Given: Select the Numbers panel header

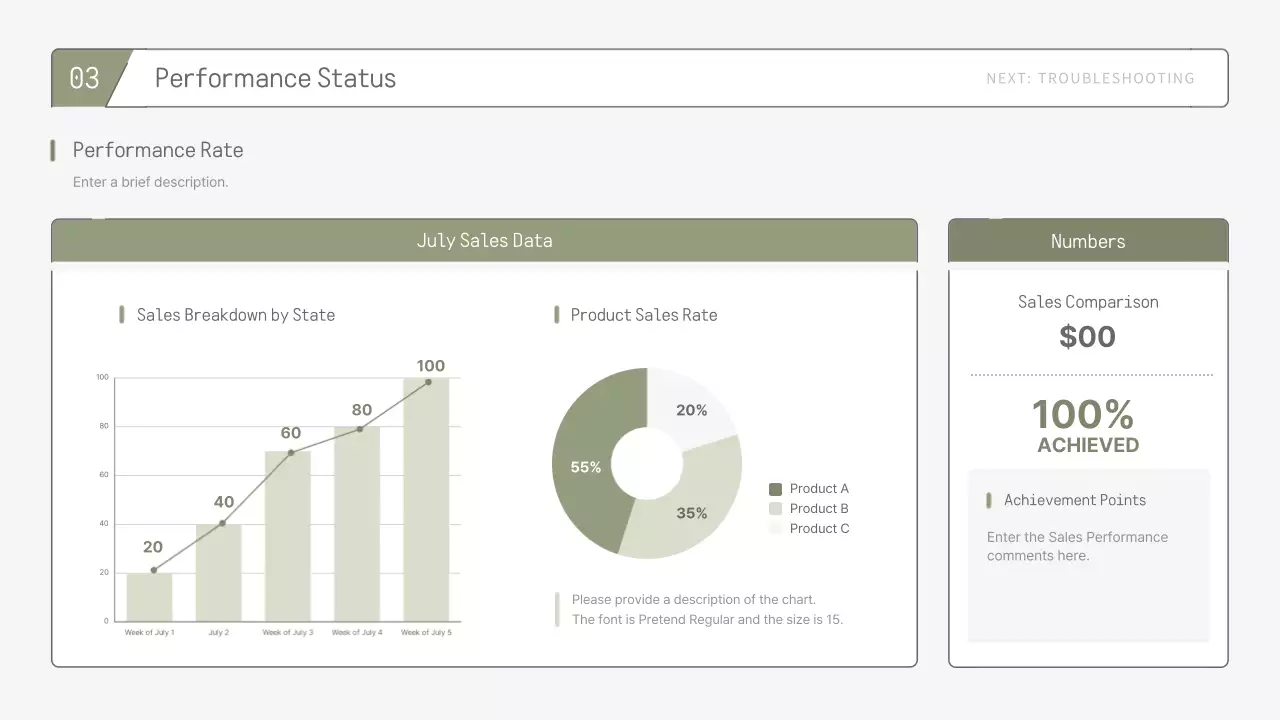Looking at the screenshot, I should click(x=1088, y=241).
